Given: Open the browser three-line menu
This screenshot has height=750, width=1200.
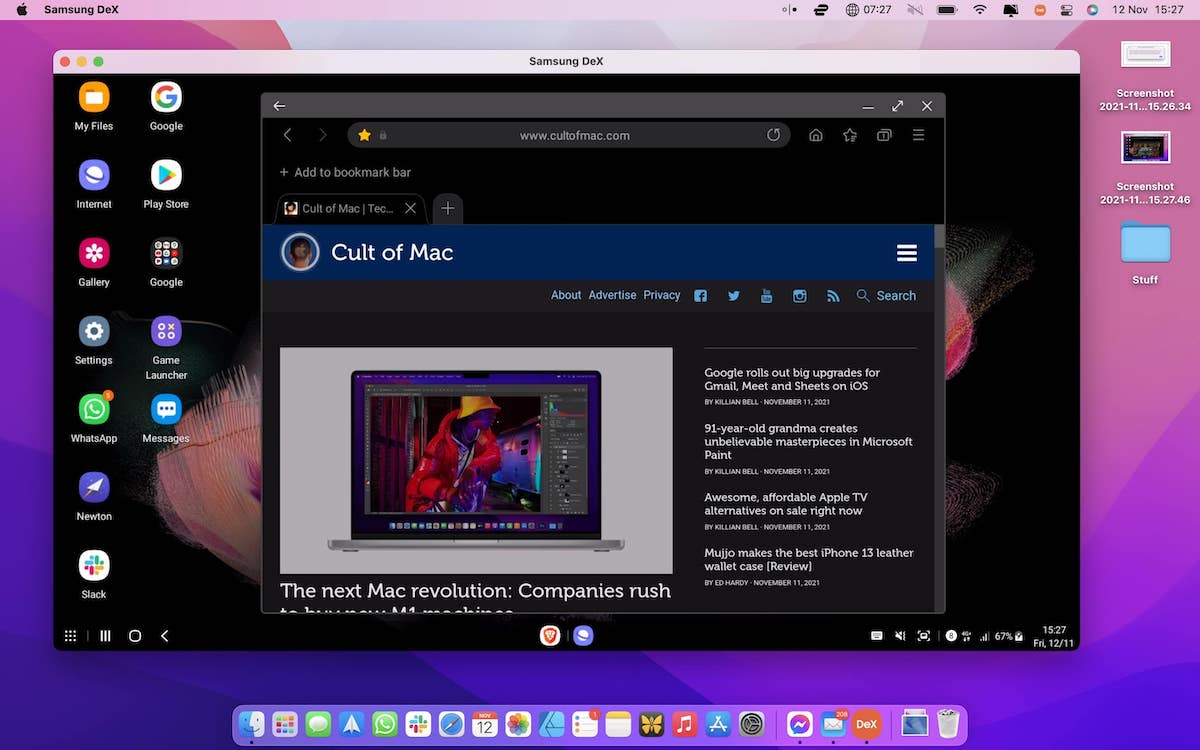Looking at the screenshot, I should click(918, 135).
